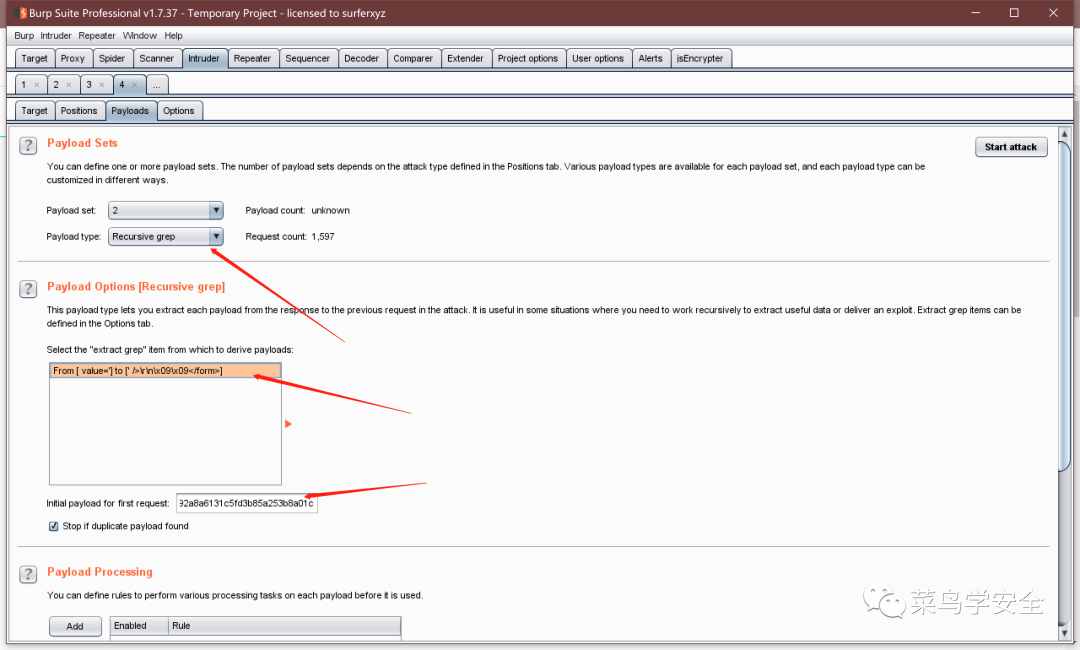The width and height of the screenshot is (1080, 650).
Task: Select Intruder attack tab 2
Action: (x=56, y=85)
